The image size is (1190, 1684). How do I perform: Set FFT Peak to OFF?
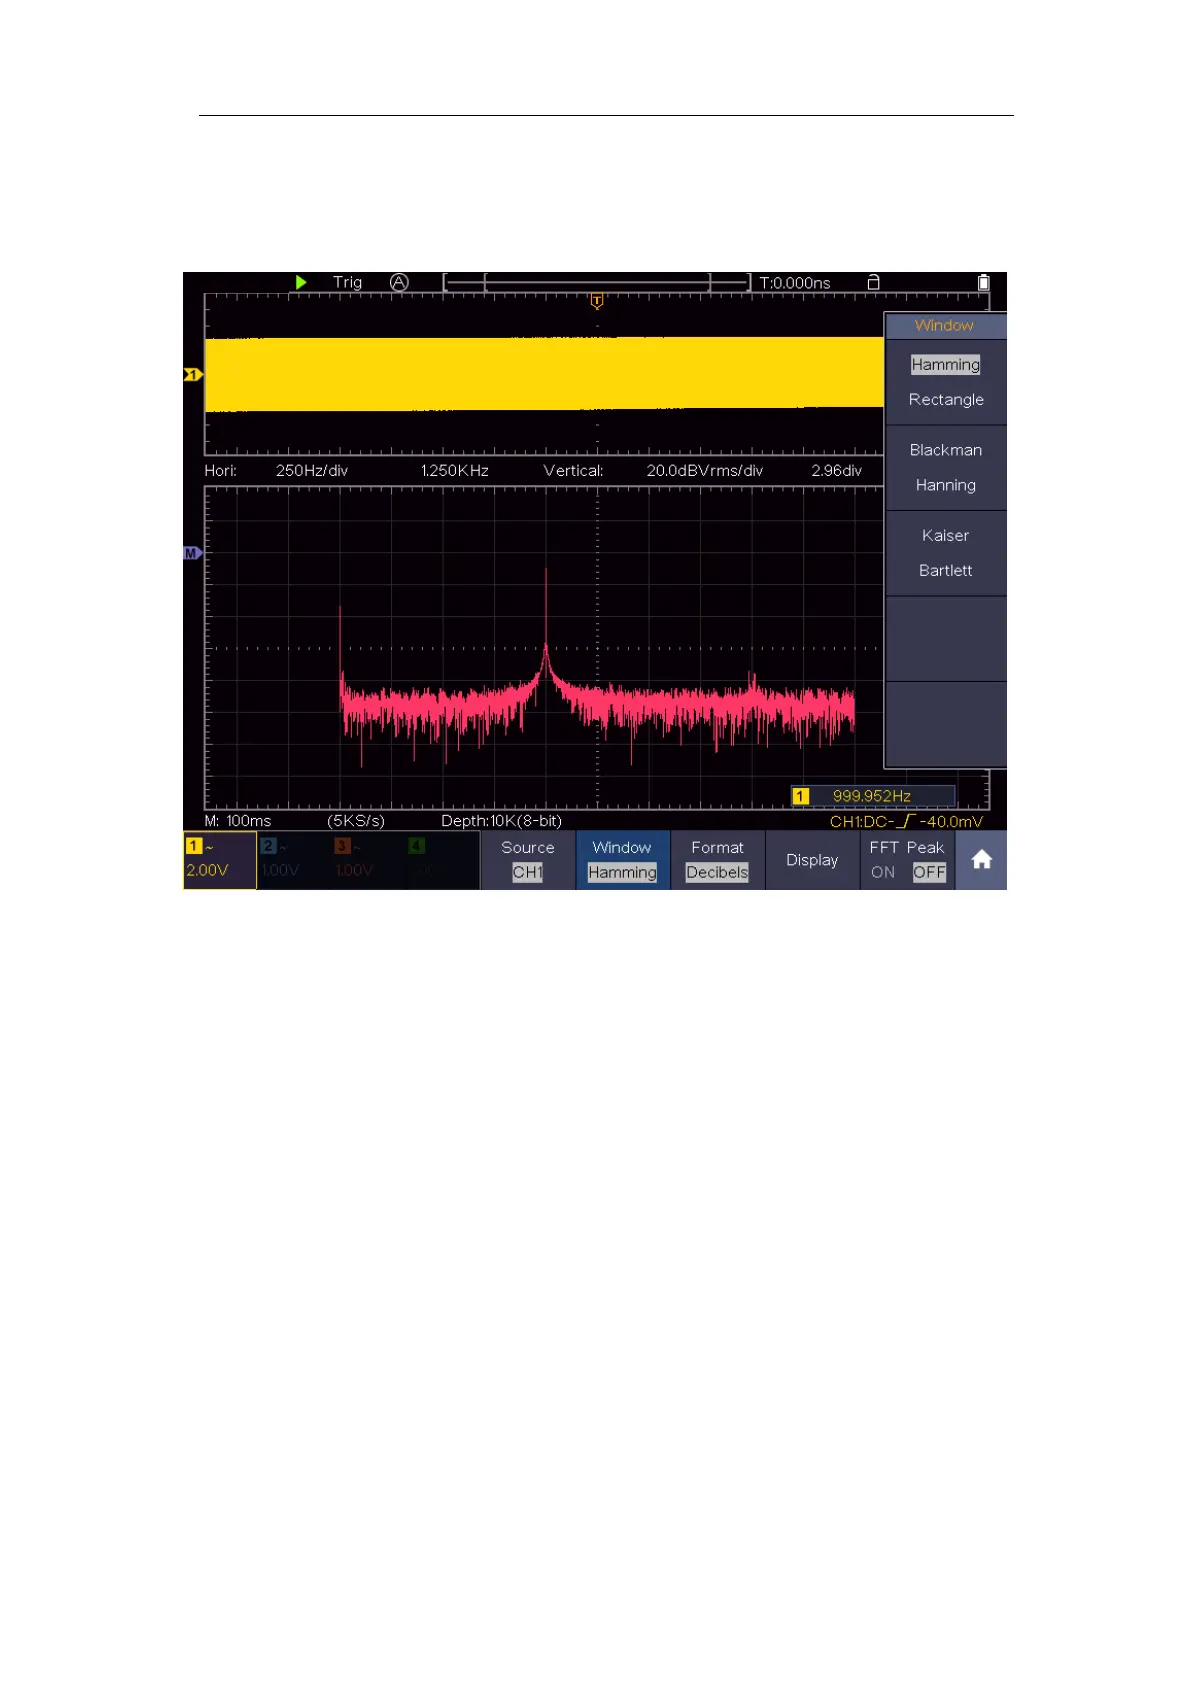pyautogui.click(x=929, y=872)
